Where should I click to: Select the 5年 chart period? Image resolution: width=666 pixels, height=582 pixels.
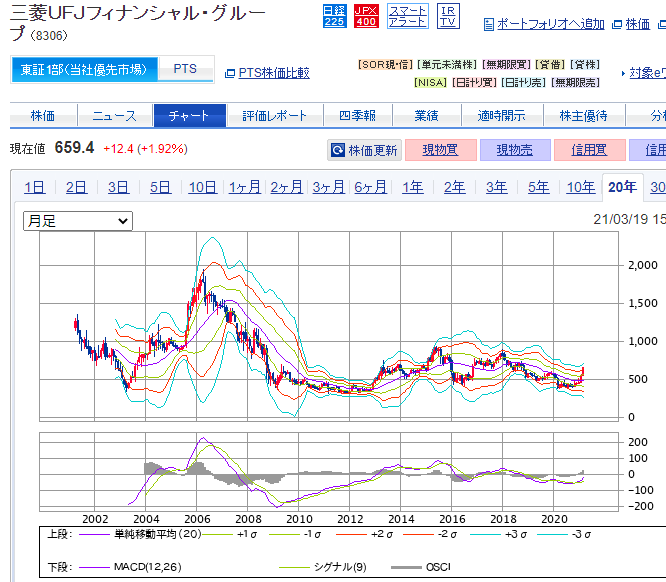pos(539,187)
